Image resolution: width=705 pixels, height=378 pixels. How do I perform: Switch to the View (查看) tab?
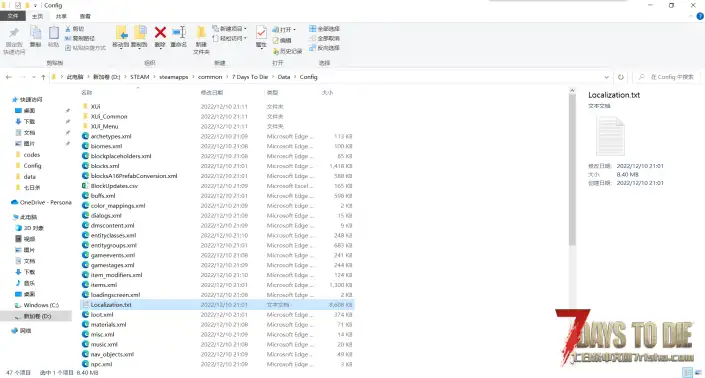coord(85,16)
